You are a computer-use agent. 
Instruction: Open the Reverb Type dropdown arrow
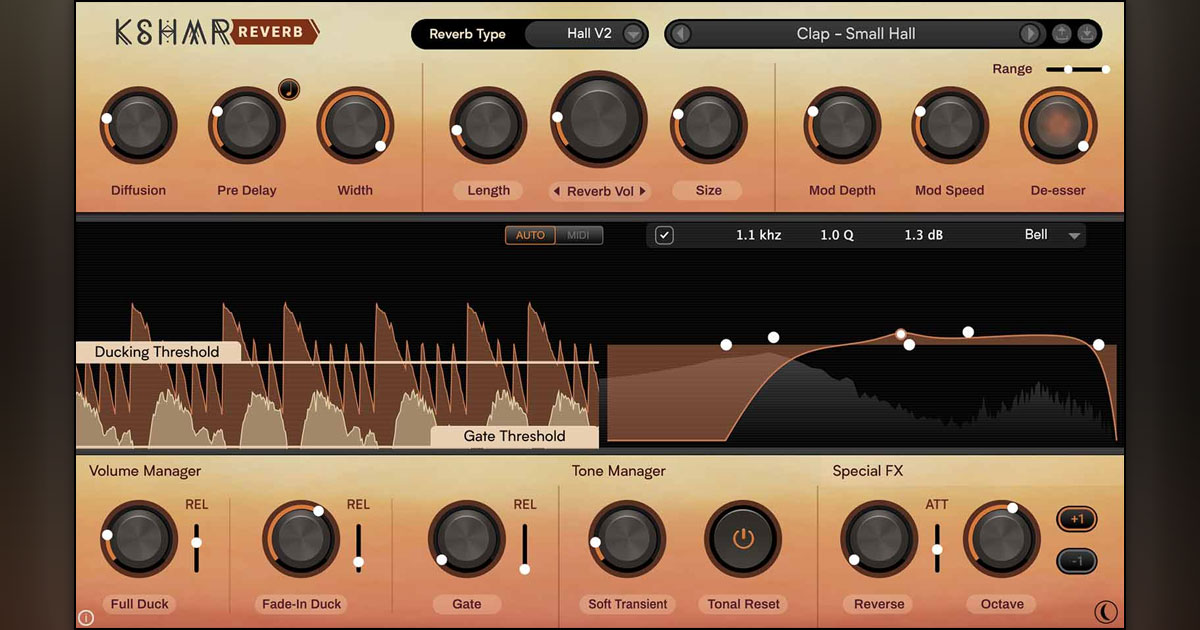[x=633, y=34]
